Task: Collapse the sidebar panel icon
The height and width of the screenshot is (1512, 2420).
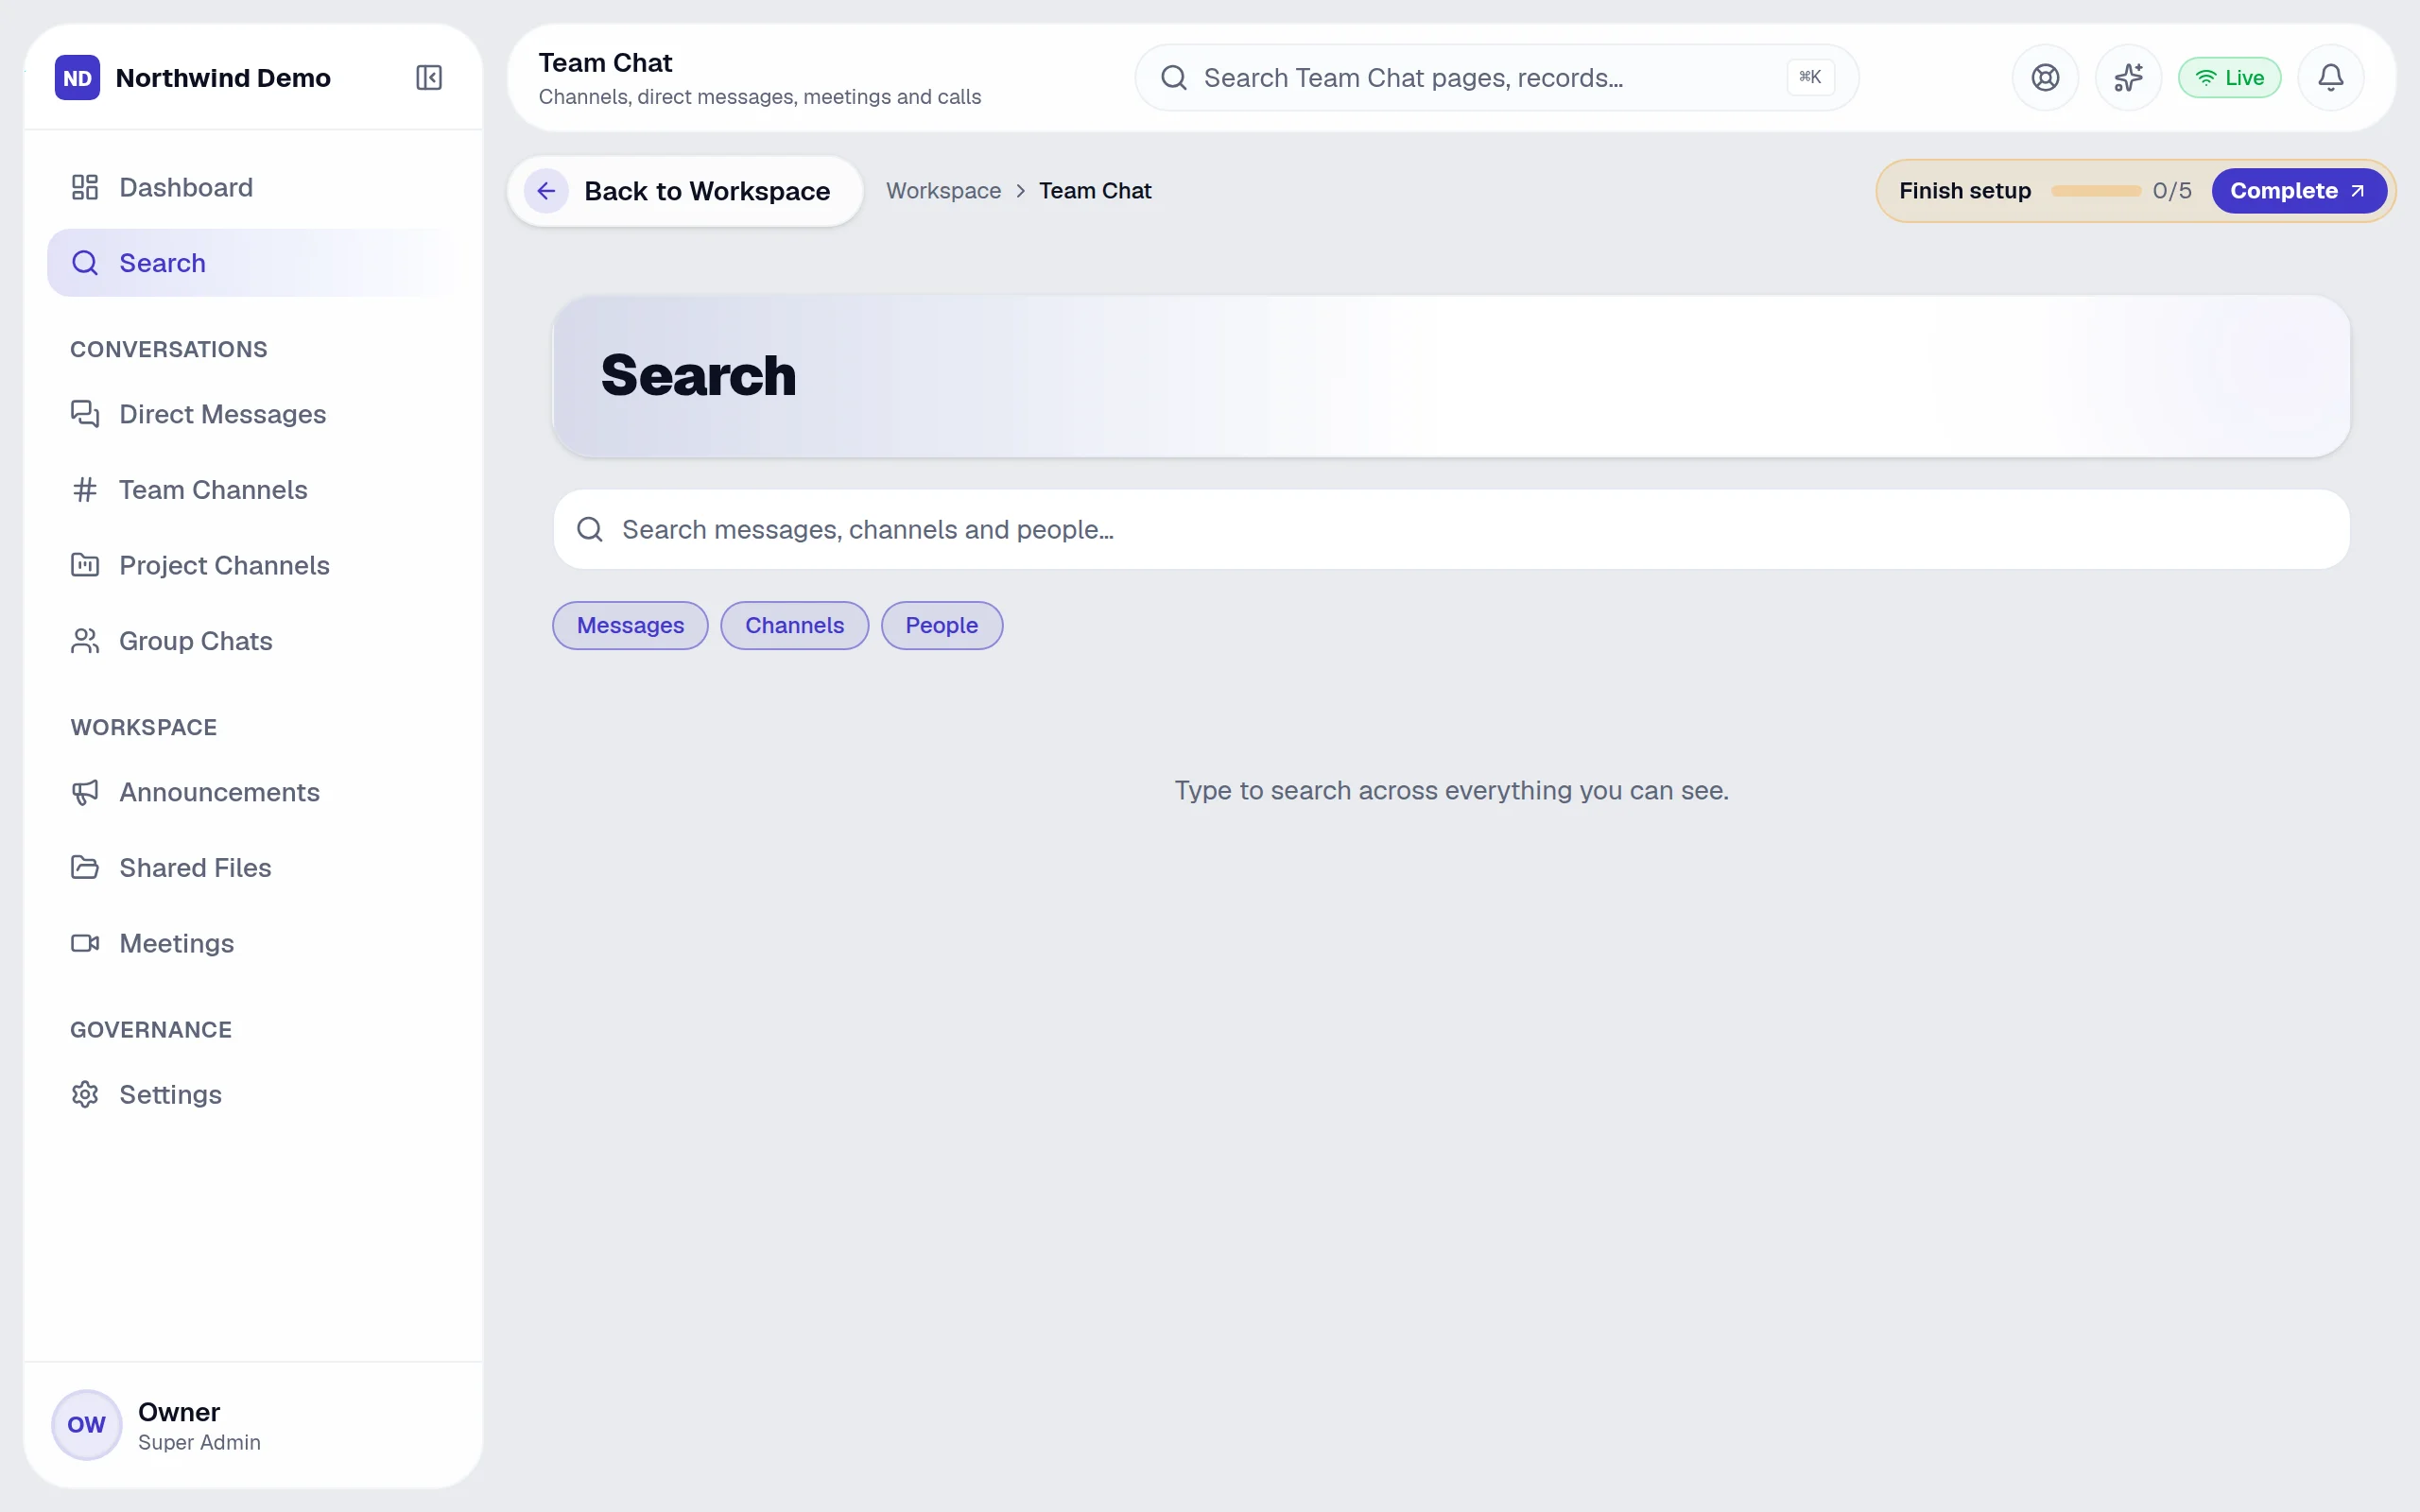Action: (x=429, y=78)
